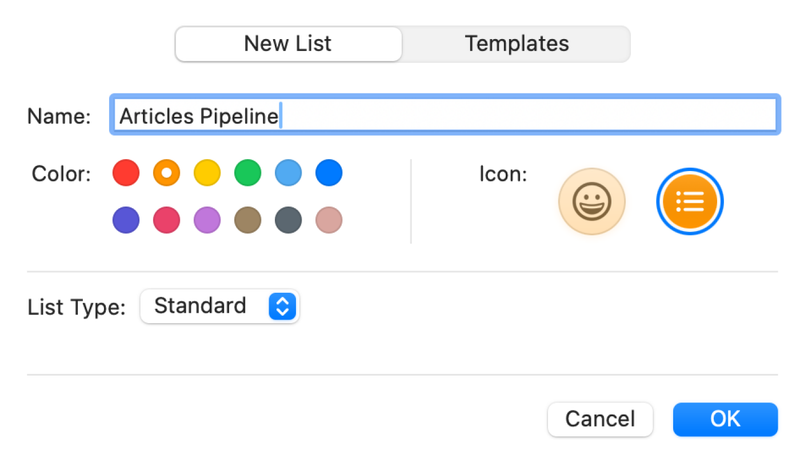Viewport: 800px width, 457px height.
Task: Switch to the New List tab
Action: pos(288,44)
